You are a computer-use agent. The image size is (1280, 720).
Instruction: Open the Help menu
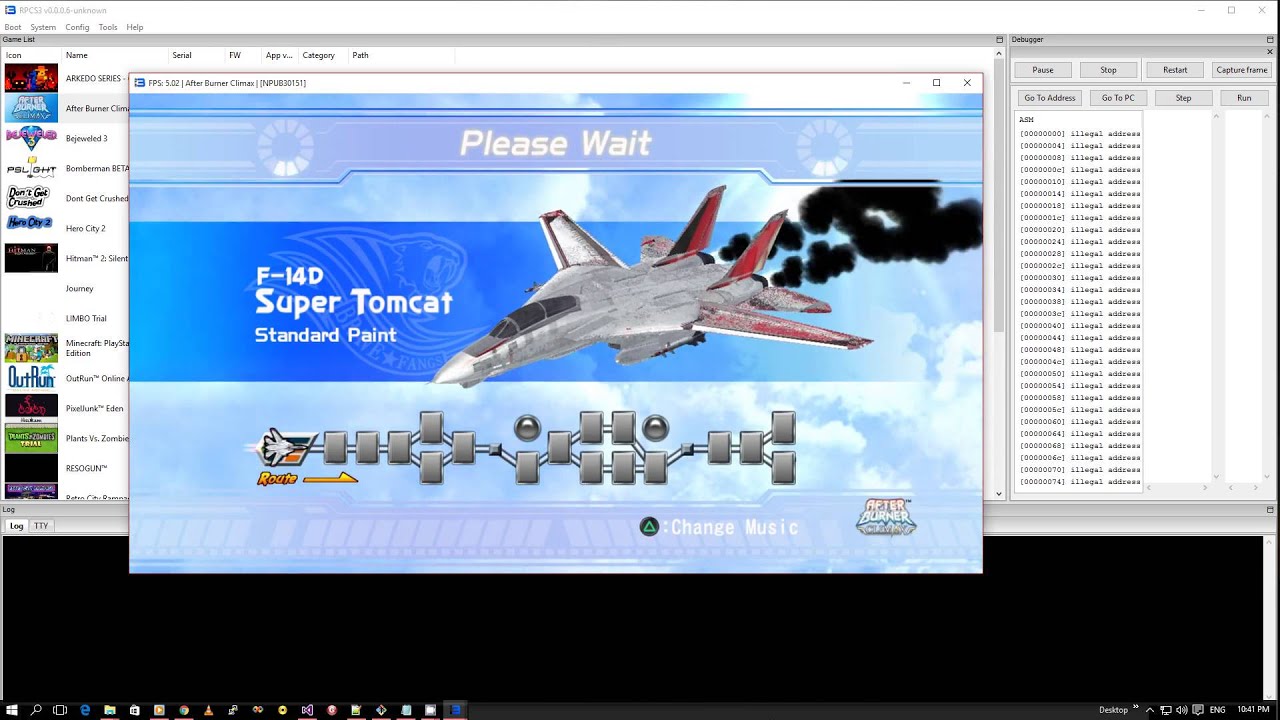135,27
